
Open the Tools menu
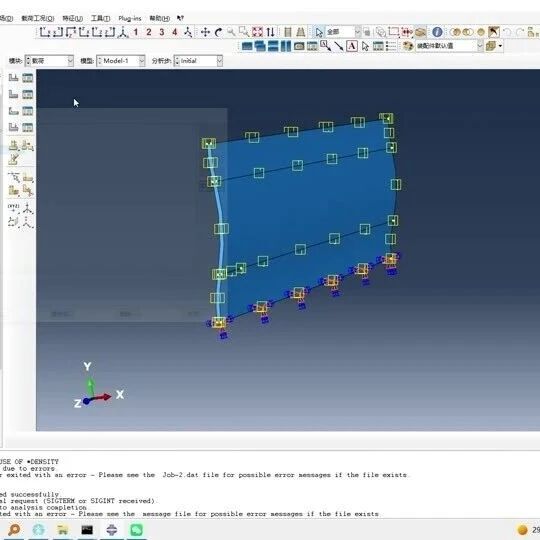tap(100, 18)
